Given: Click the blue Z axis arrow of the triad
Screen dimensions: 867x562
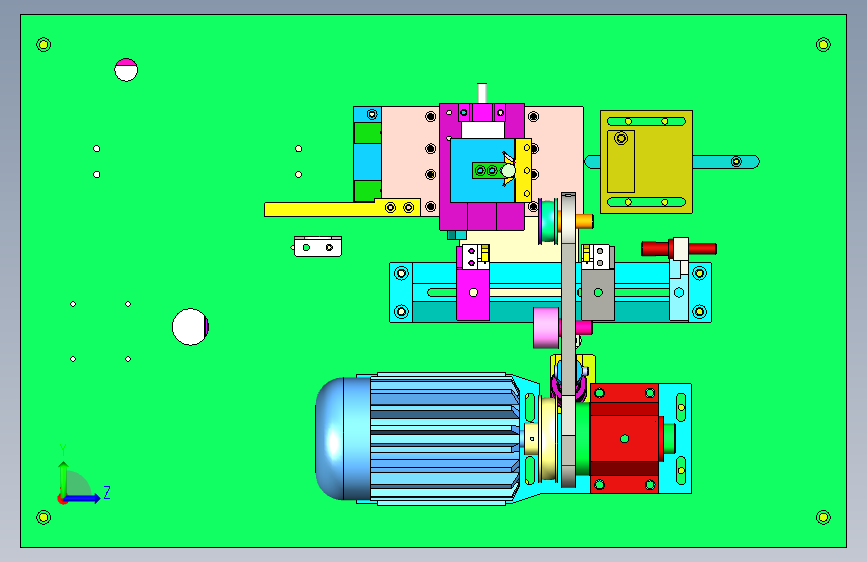Looking at the screenshot, I should point(83,498).
